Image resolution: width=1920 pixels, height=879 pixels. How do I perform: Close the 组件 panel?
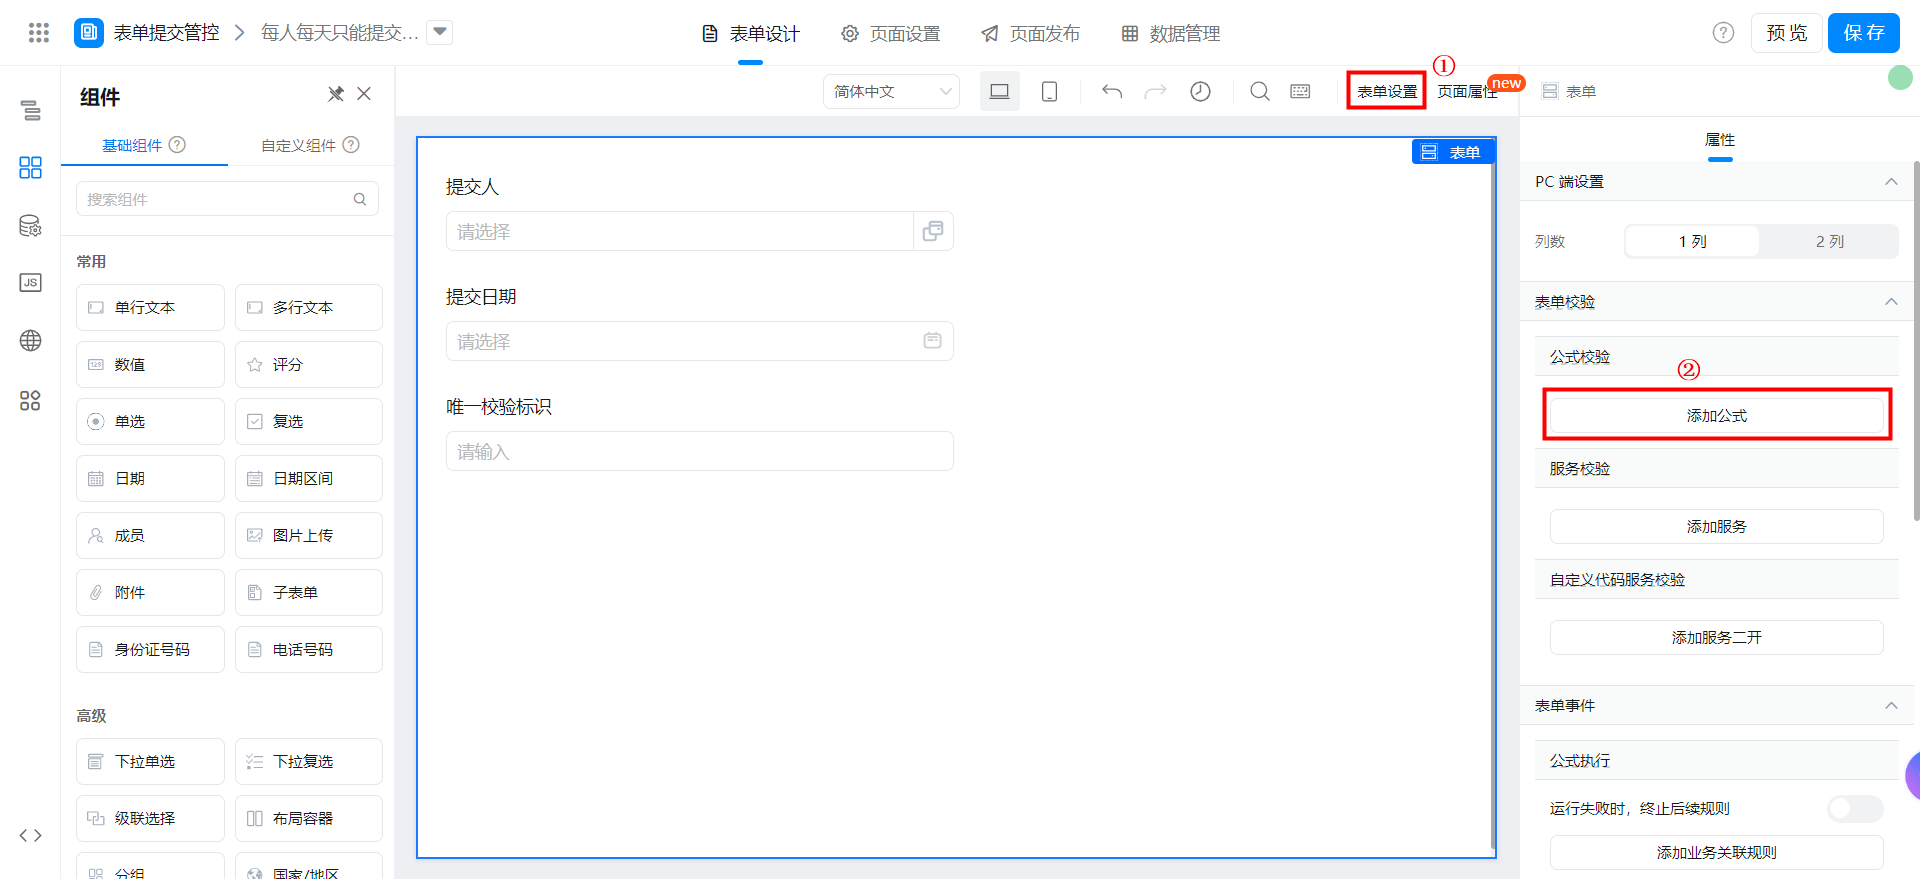click(364, 94)
